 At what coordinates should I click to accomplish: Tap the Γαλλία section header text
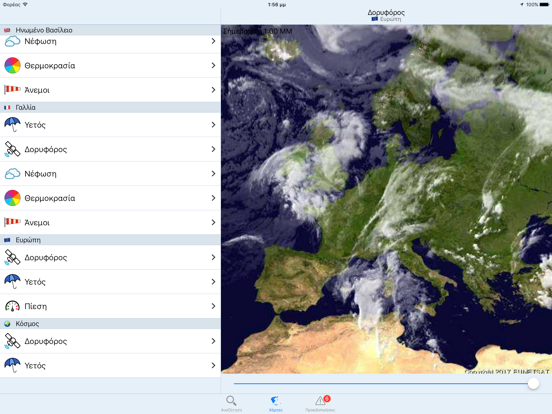[25, 107]
